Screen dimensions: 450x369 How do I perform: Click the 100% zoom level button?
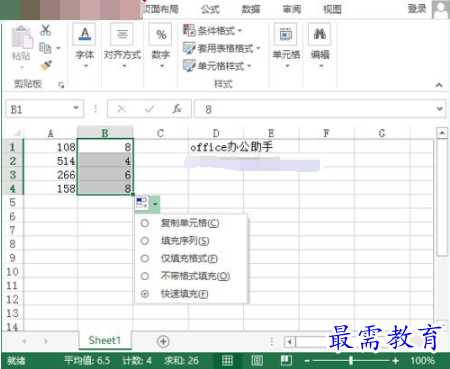coord(422,361)
